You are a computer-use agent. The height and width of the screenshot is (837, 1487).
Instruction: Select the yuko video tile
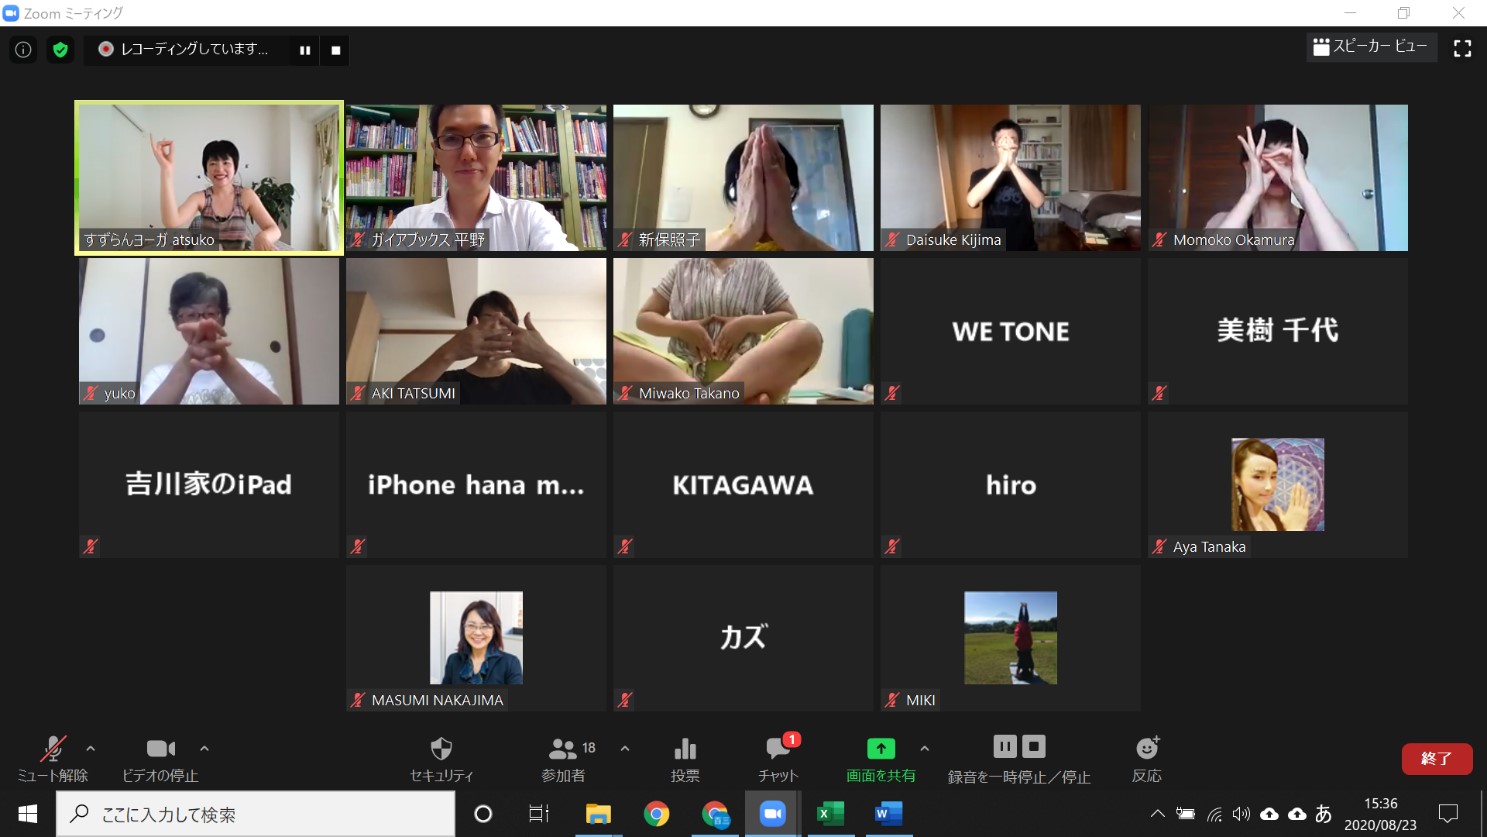pyautogui.click(x=209, y=331)
